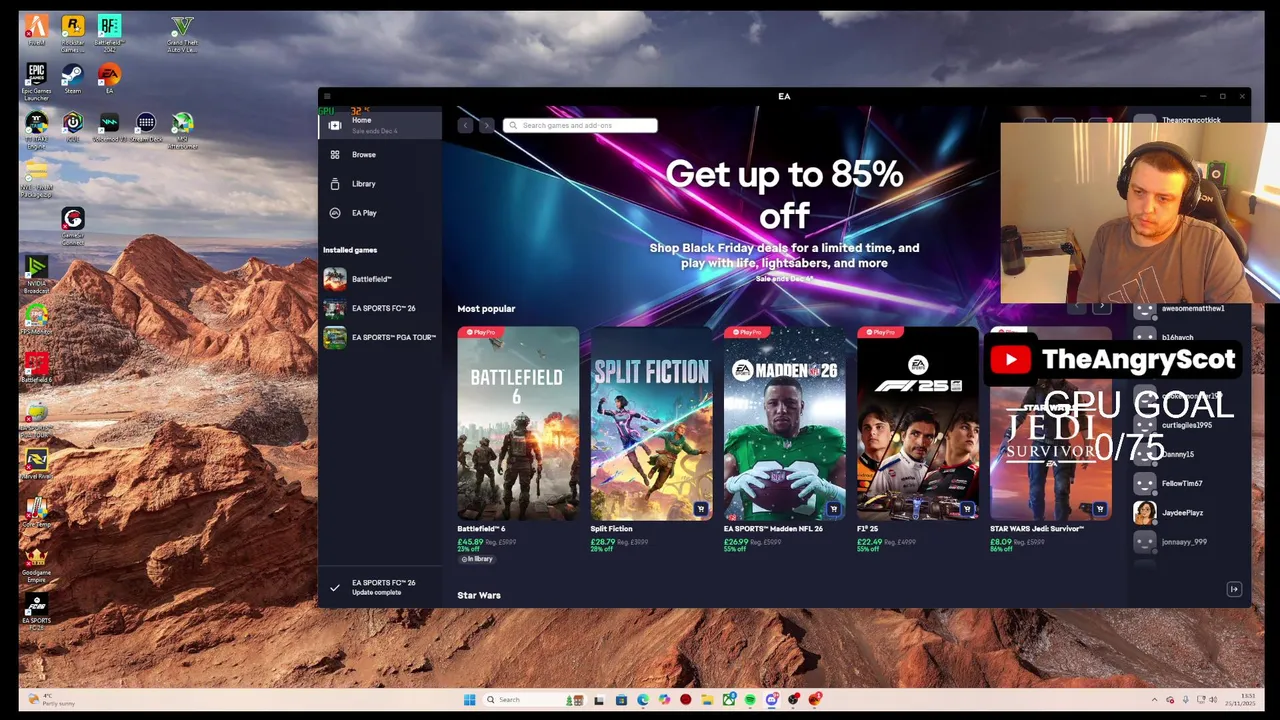Click the F1 25 title text
Image resolution: width=1280 pixels, height=720 pixels.
(867, 528)
